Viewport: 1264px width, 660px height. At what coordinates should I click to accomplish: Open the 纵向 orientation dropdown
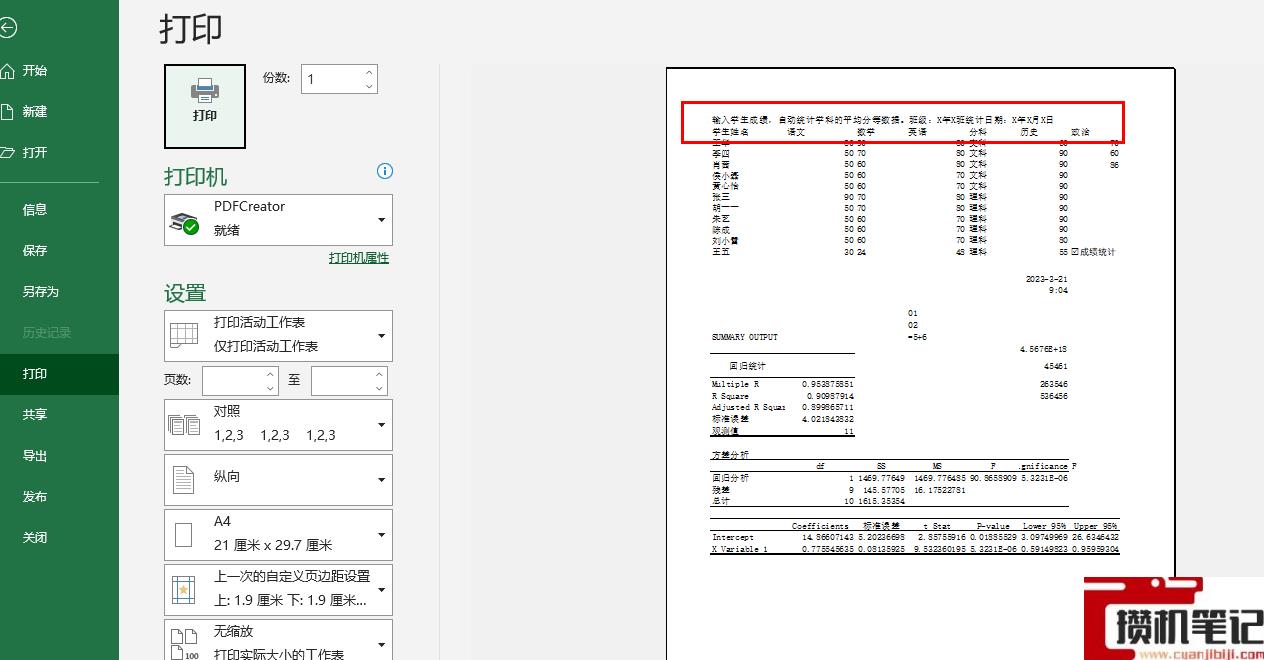pos(279,479)
